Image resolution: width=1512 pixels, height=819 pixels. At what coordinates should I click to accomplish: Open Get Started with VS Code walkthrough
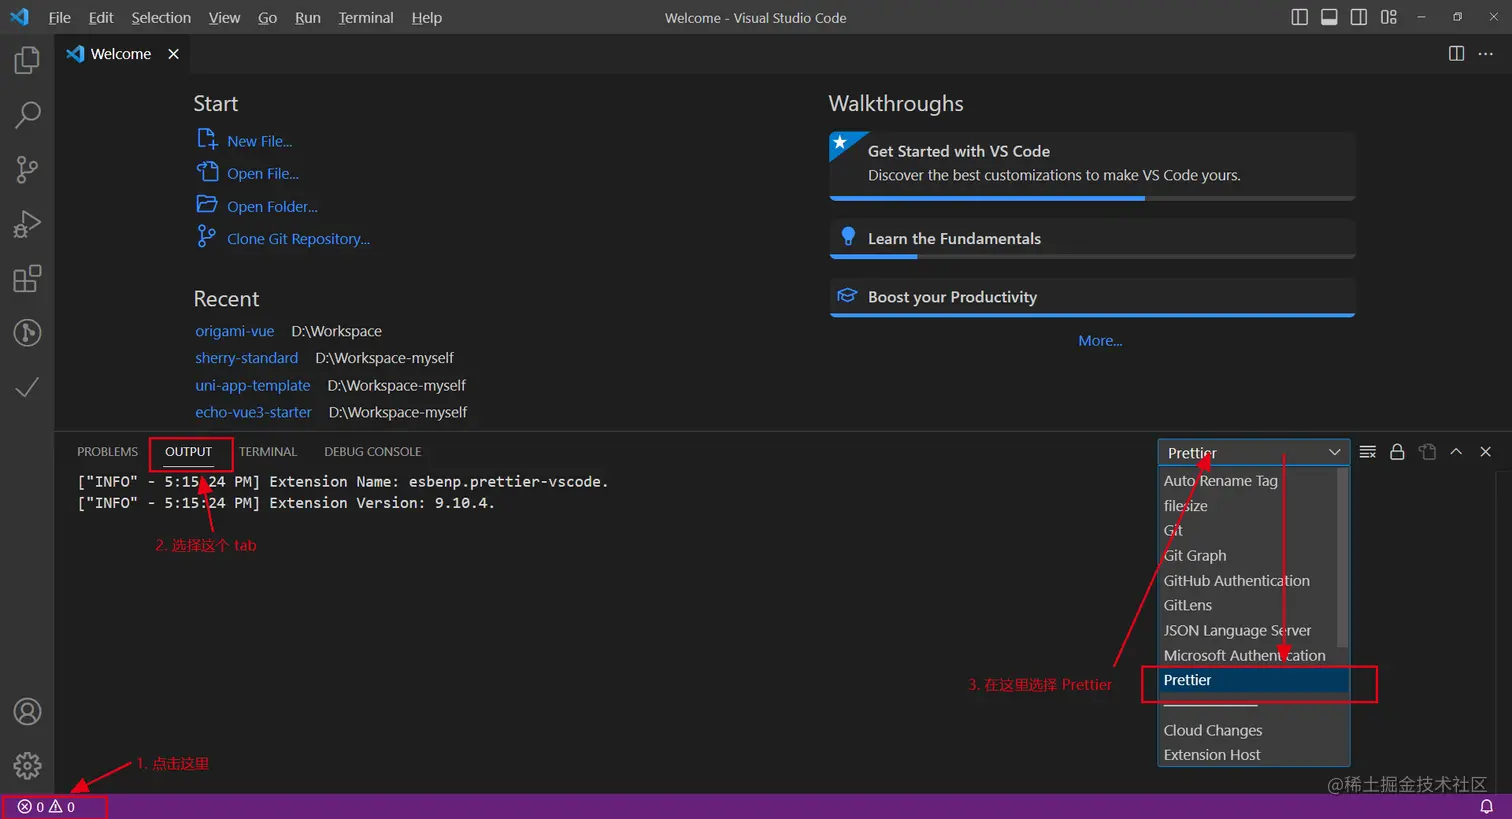pos(1092,166)
